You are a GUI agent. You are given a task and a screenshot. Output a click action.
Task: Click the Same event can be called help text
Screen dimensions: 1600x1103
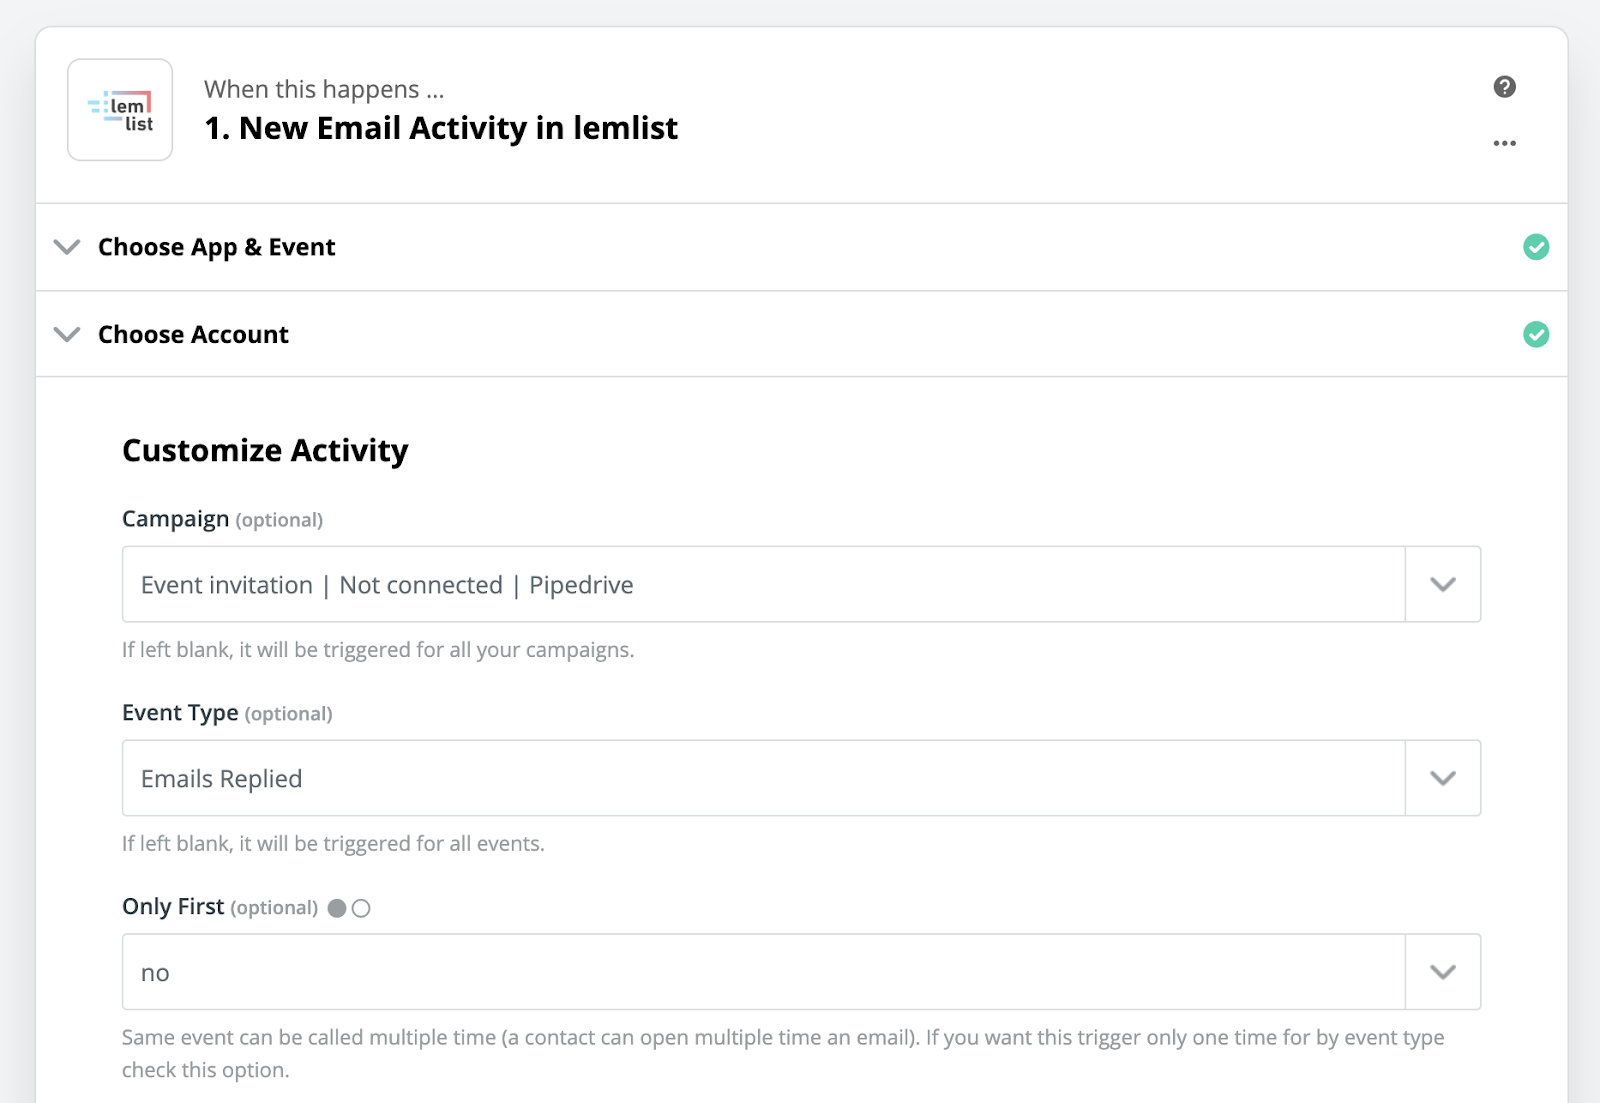tap(783, 1053)
